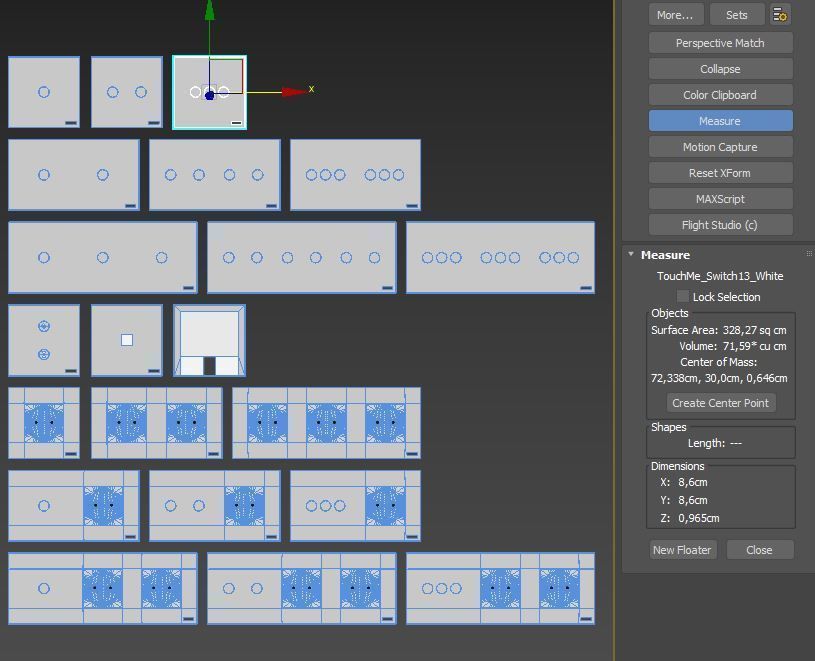The image size is (815, 661).
Task: Click the Volume 71,59* cu cm value
Action: [x=754, y=346]
